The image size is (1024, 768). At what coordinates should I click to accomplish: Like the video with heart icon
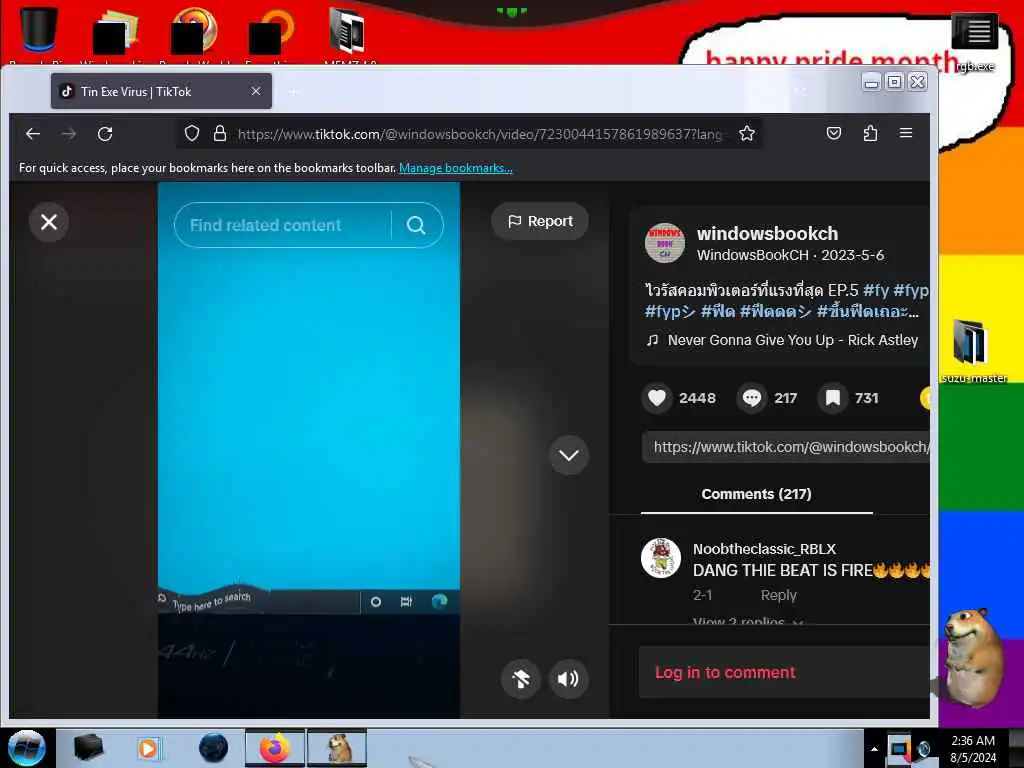(657, 398)
